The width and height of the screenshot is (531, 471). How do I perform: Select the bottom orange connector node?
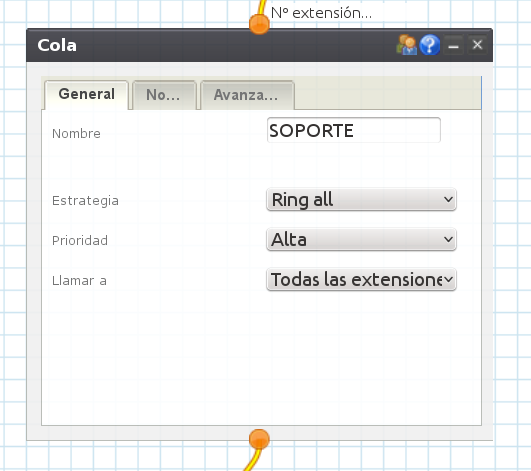[259, 440]
